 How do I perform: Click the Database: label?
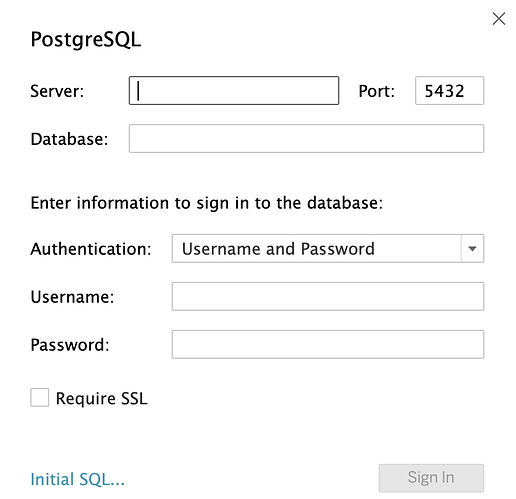tap(69, 139)
